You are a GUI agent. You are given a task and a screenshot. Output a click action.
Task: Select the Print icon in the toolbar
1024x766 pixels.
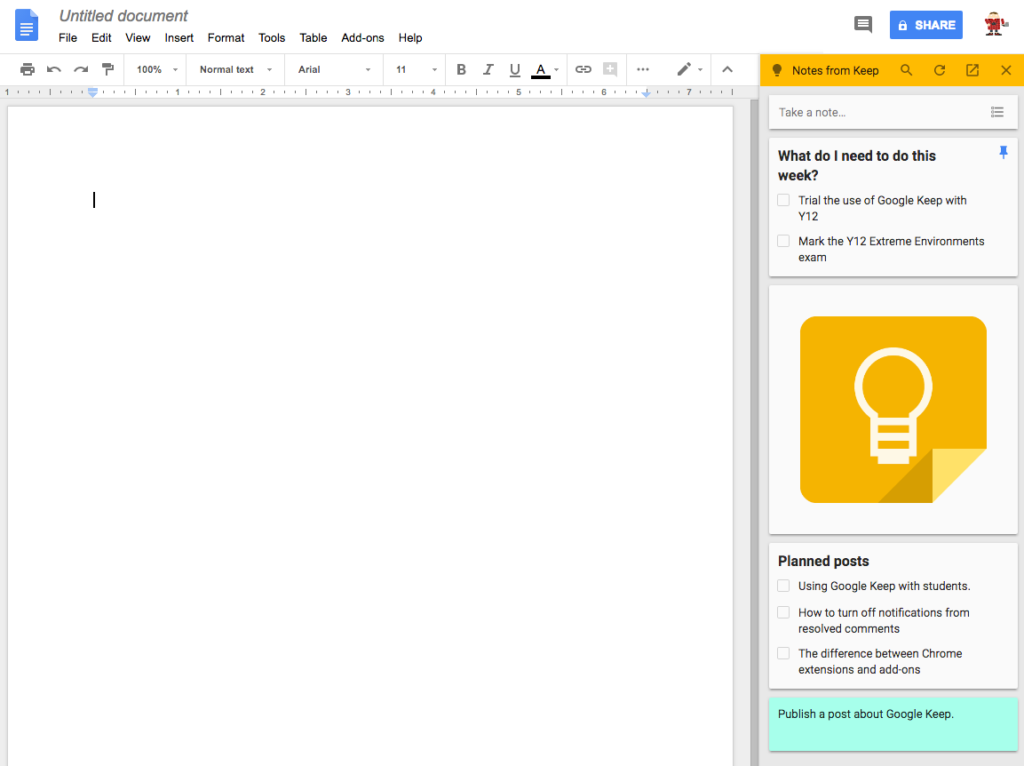(27, 69)
